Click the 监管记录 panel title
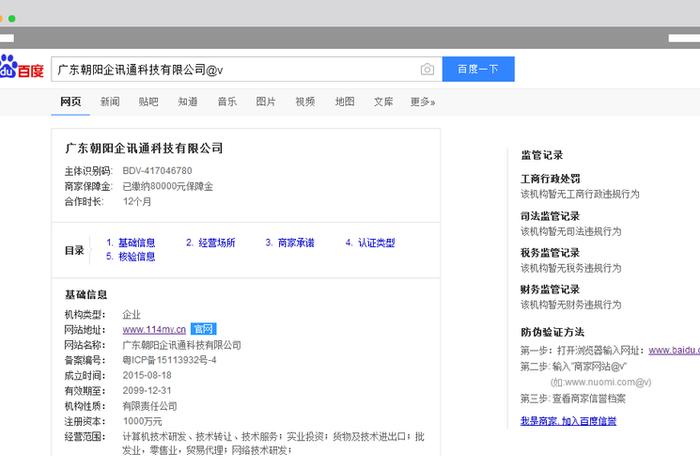Screen dimensions: 700x470 [x=542, y=155]
